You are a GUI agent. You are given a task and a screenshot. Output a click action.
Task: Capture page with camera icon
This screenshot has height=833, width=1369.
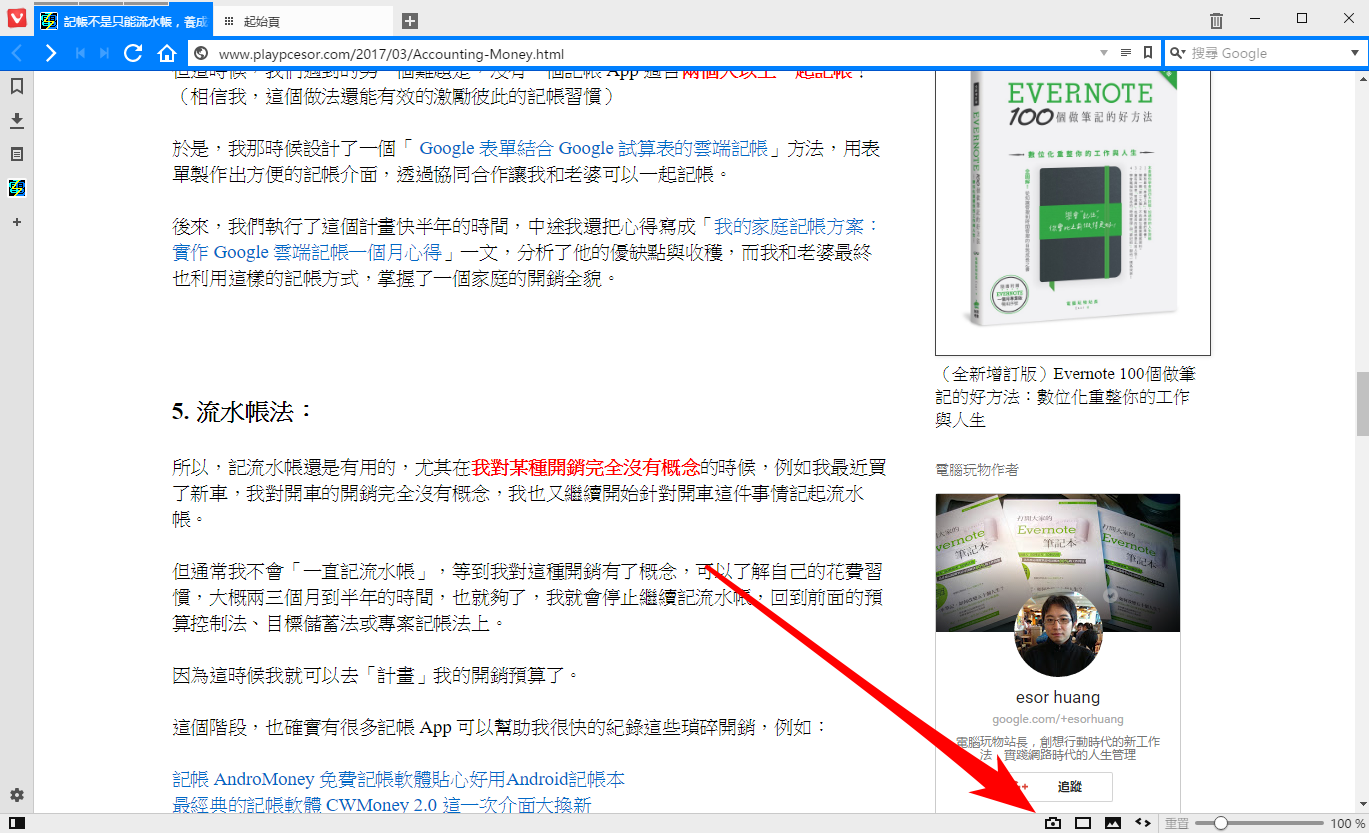[1053, 823]
